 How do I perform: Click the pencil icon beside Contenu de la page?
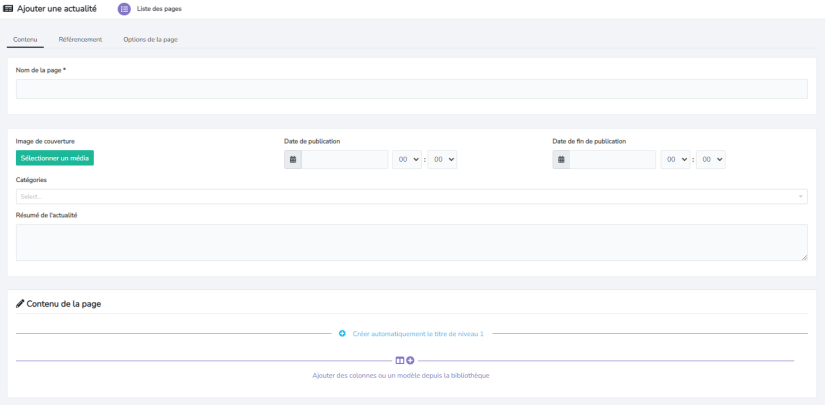[20, 303]
